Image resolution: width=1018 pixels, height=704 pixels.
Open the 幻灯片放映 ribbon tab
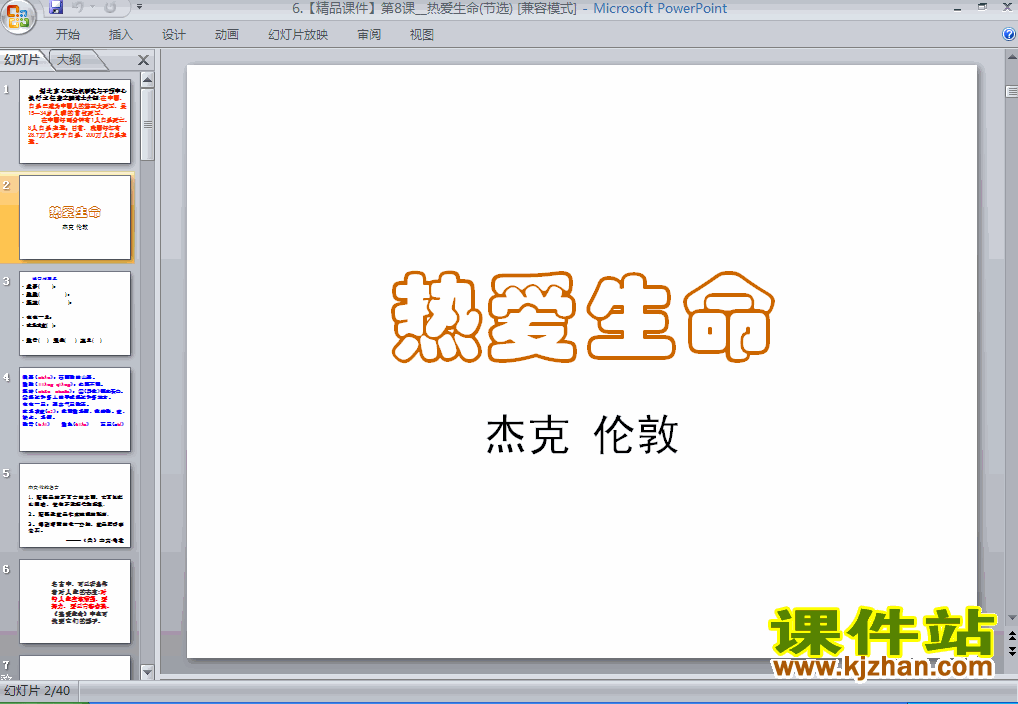click(298, 34)
